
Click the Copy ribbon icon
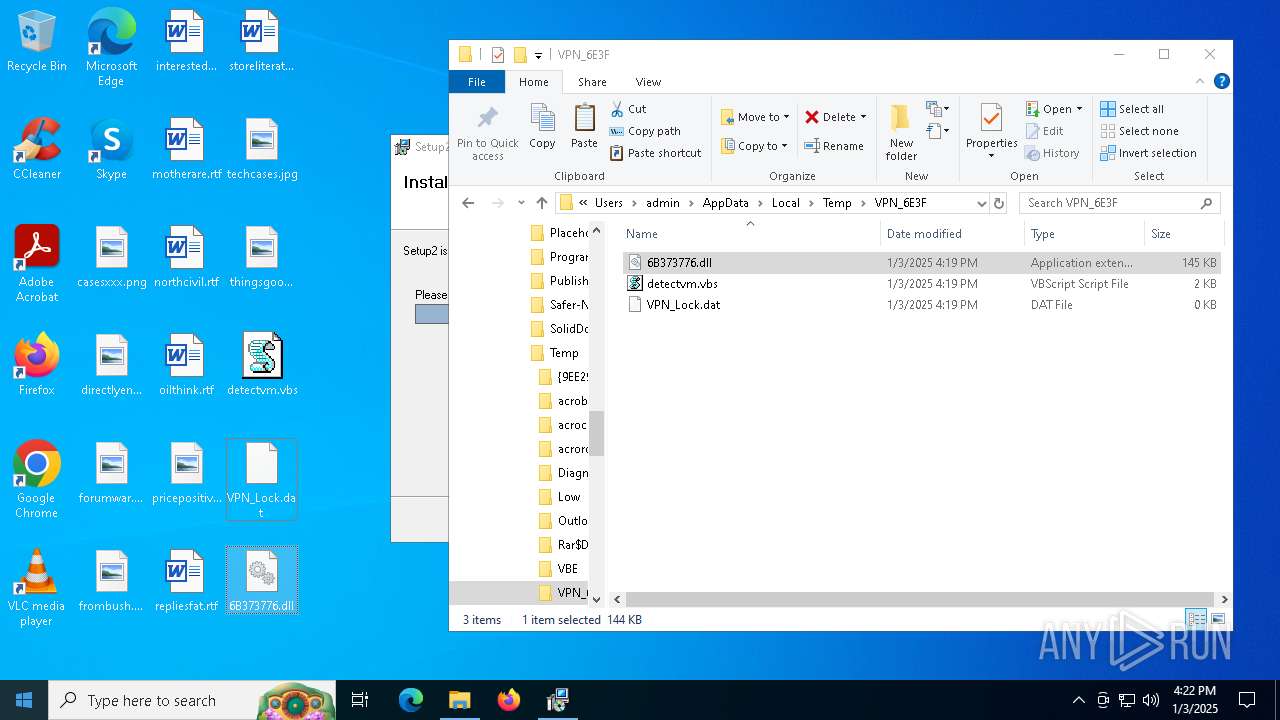(542, 126)
